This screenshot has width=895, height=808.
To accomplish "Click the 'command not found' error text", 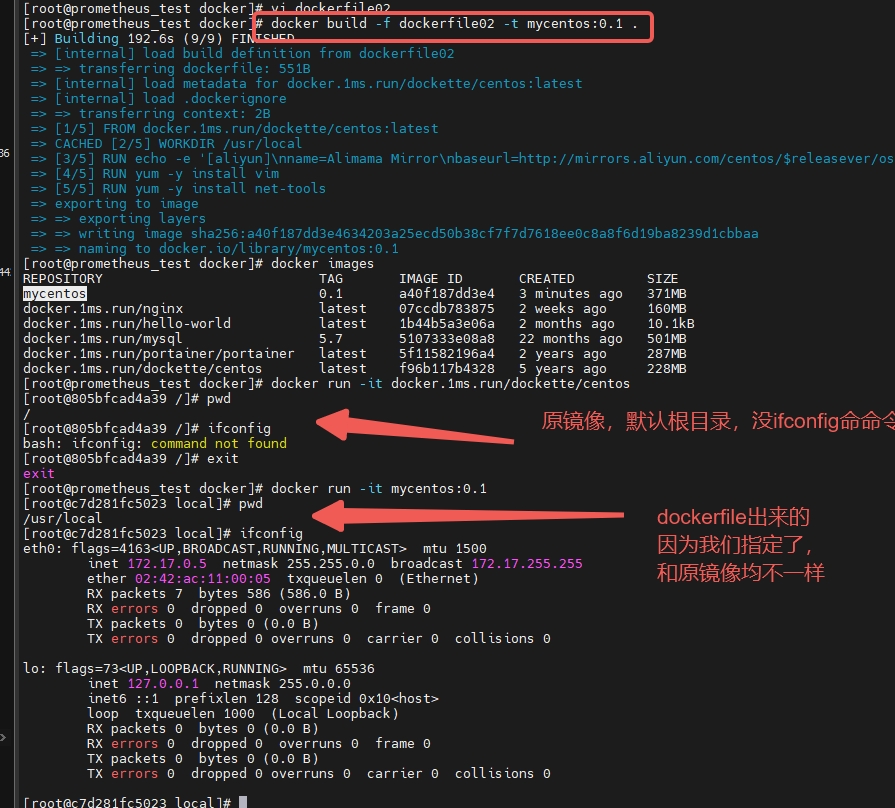I will coord(219,443).
